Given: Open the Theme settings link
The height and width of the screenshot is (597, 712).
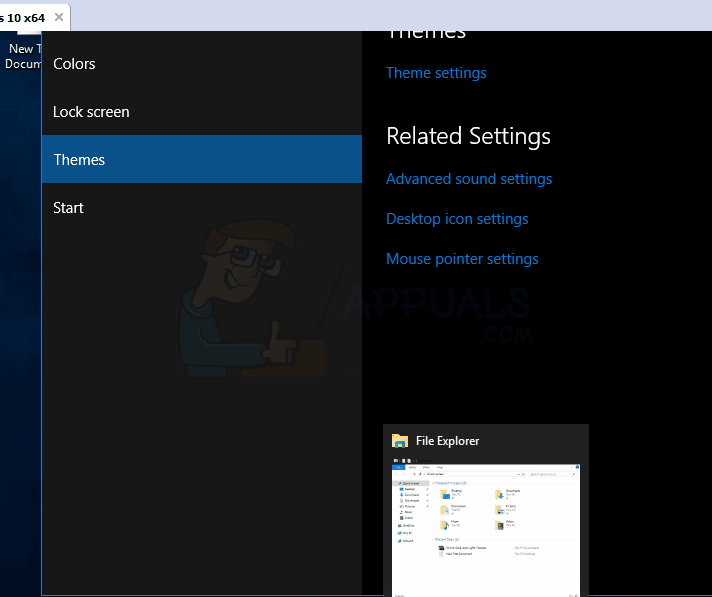Looking at the screenshot, I should point(436,73).
